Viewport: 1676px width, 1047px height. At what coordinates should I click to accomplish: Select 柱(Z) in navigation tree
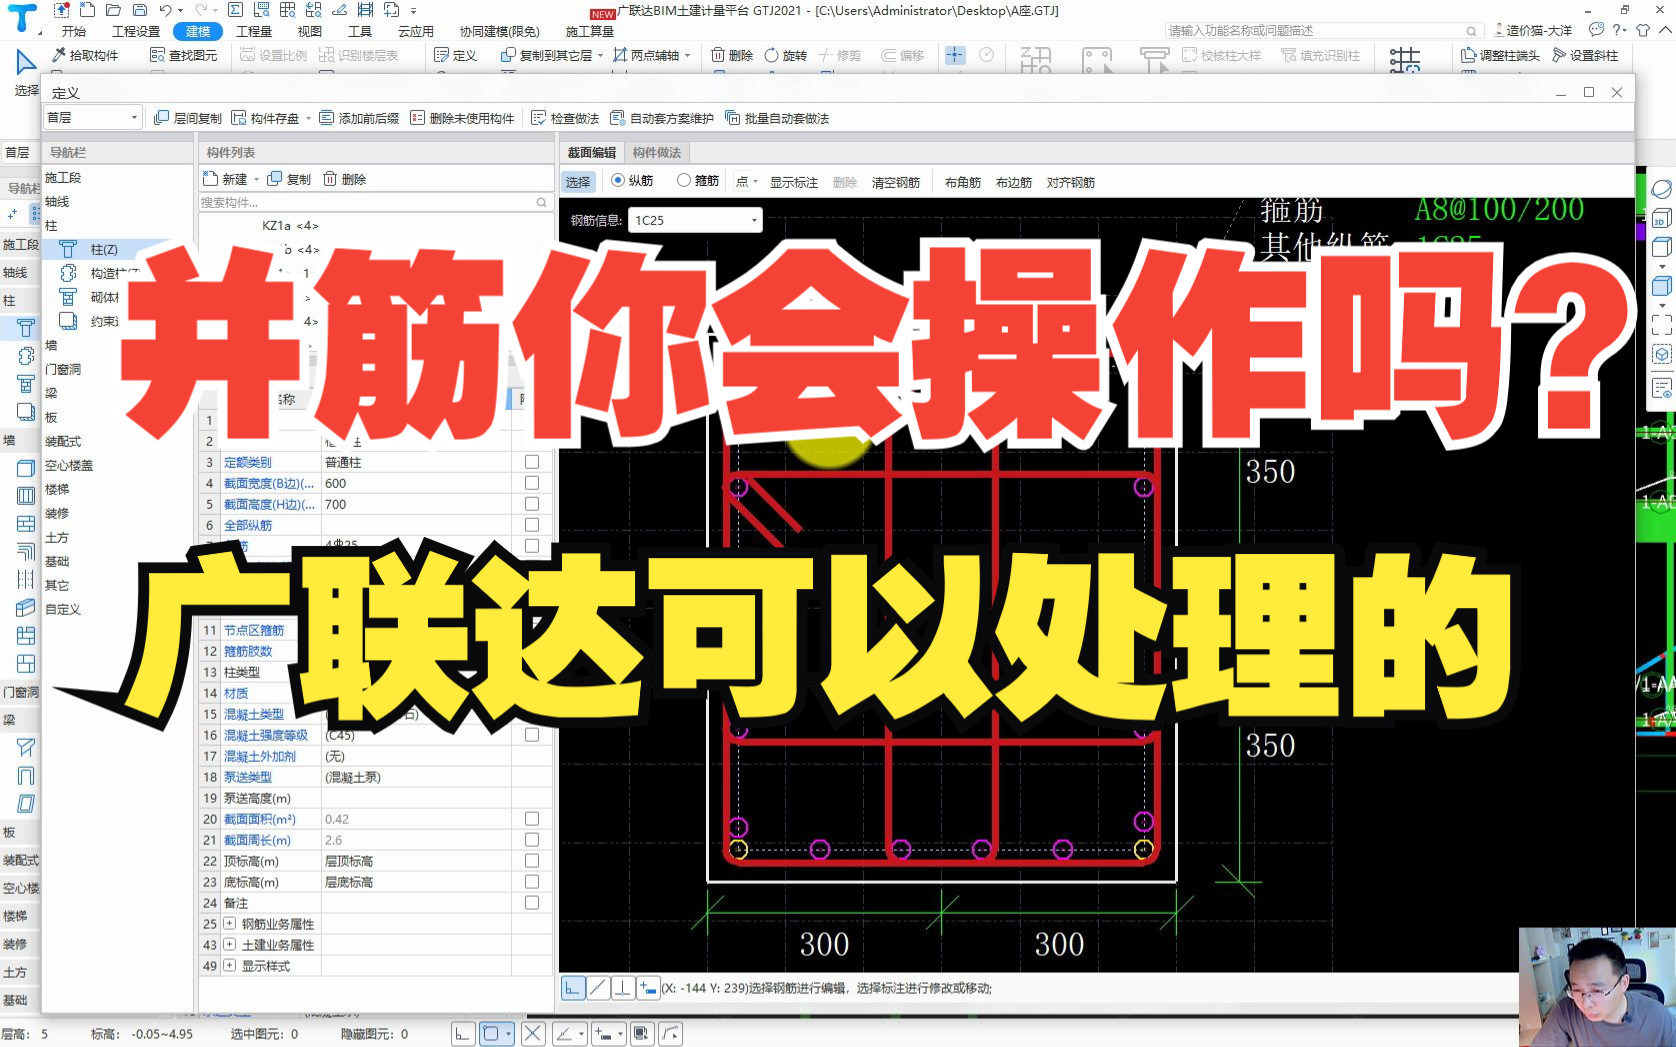pyautogui.click(x=104, y=249)
